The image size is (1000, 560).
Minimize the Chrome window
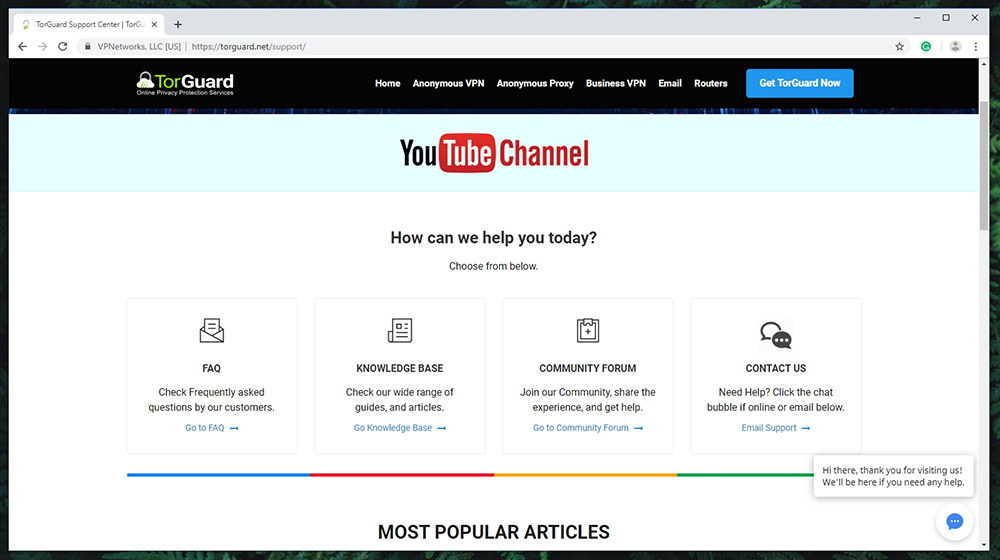coord(917,18)
